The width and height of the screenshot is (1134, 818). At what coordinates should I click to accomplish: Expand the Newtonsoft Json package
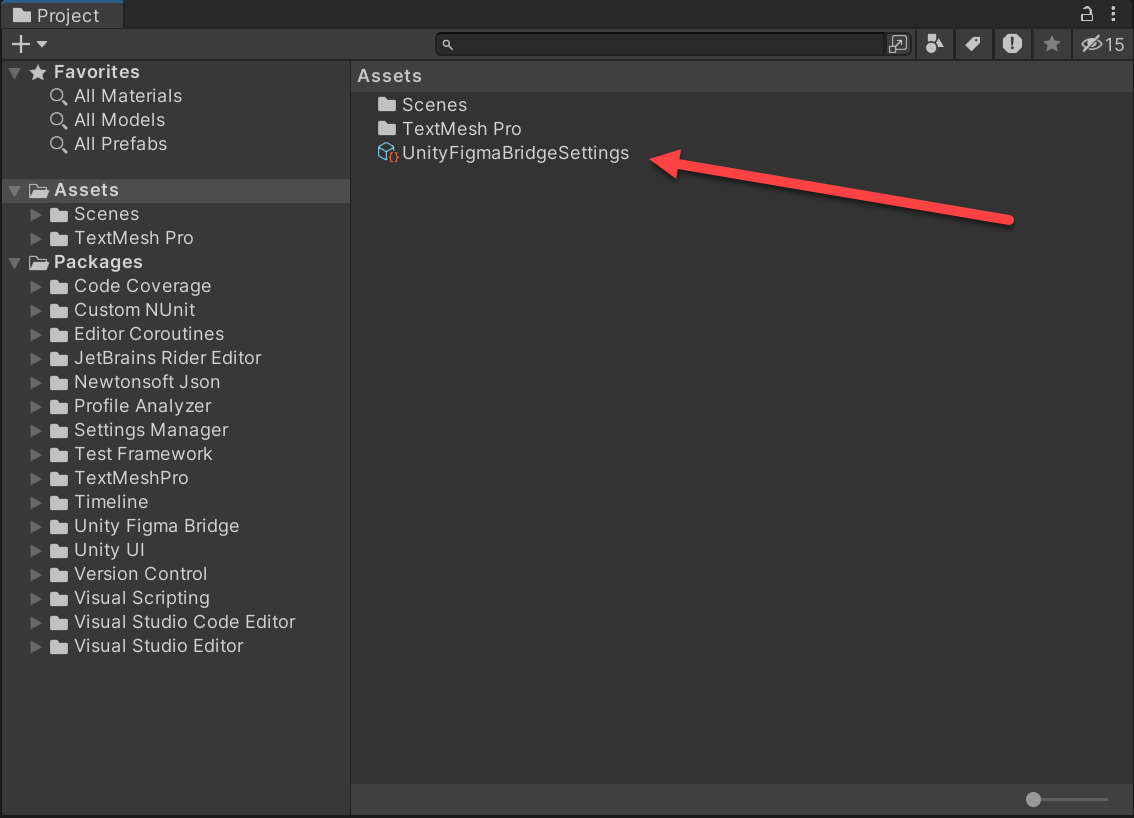click(x=35, y=383)
